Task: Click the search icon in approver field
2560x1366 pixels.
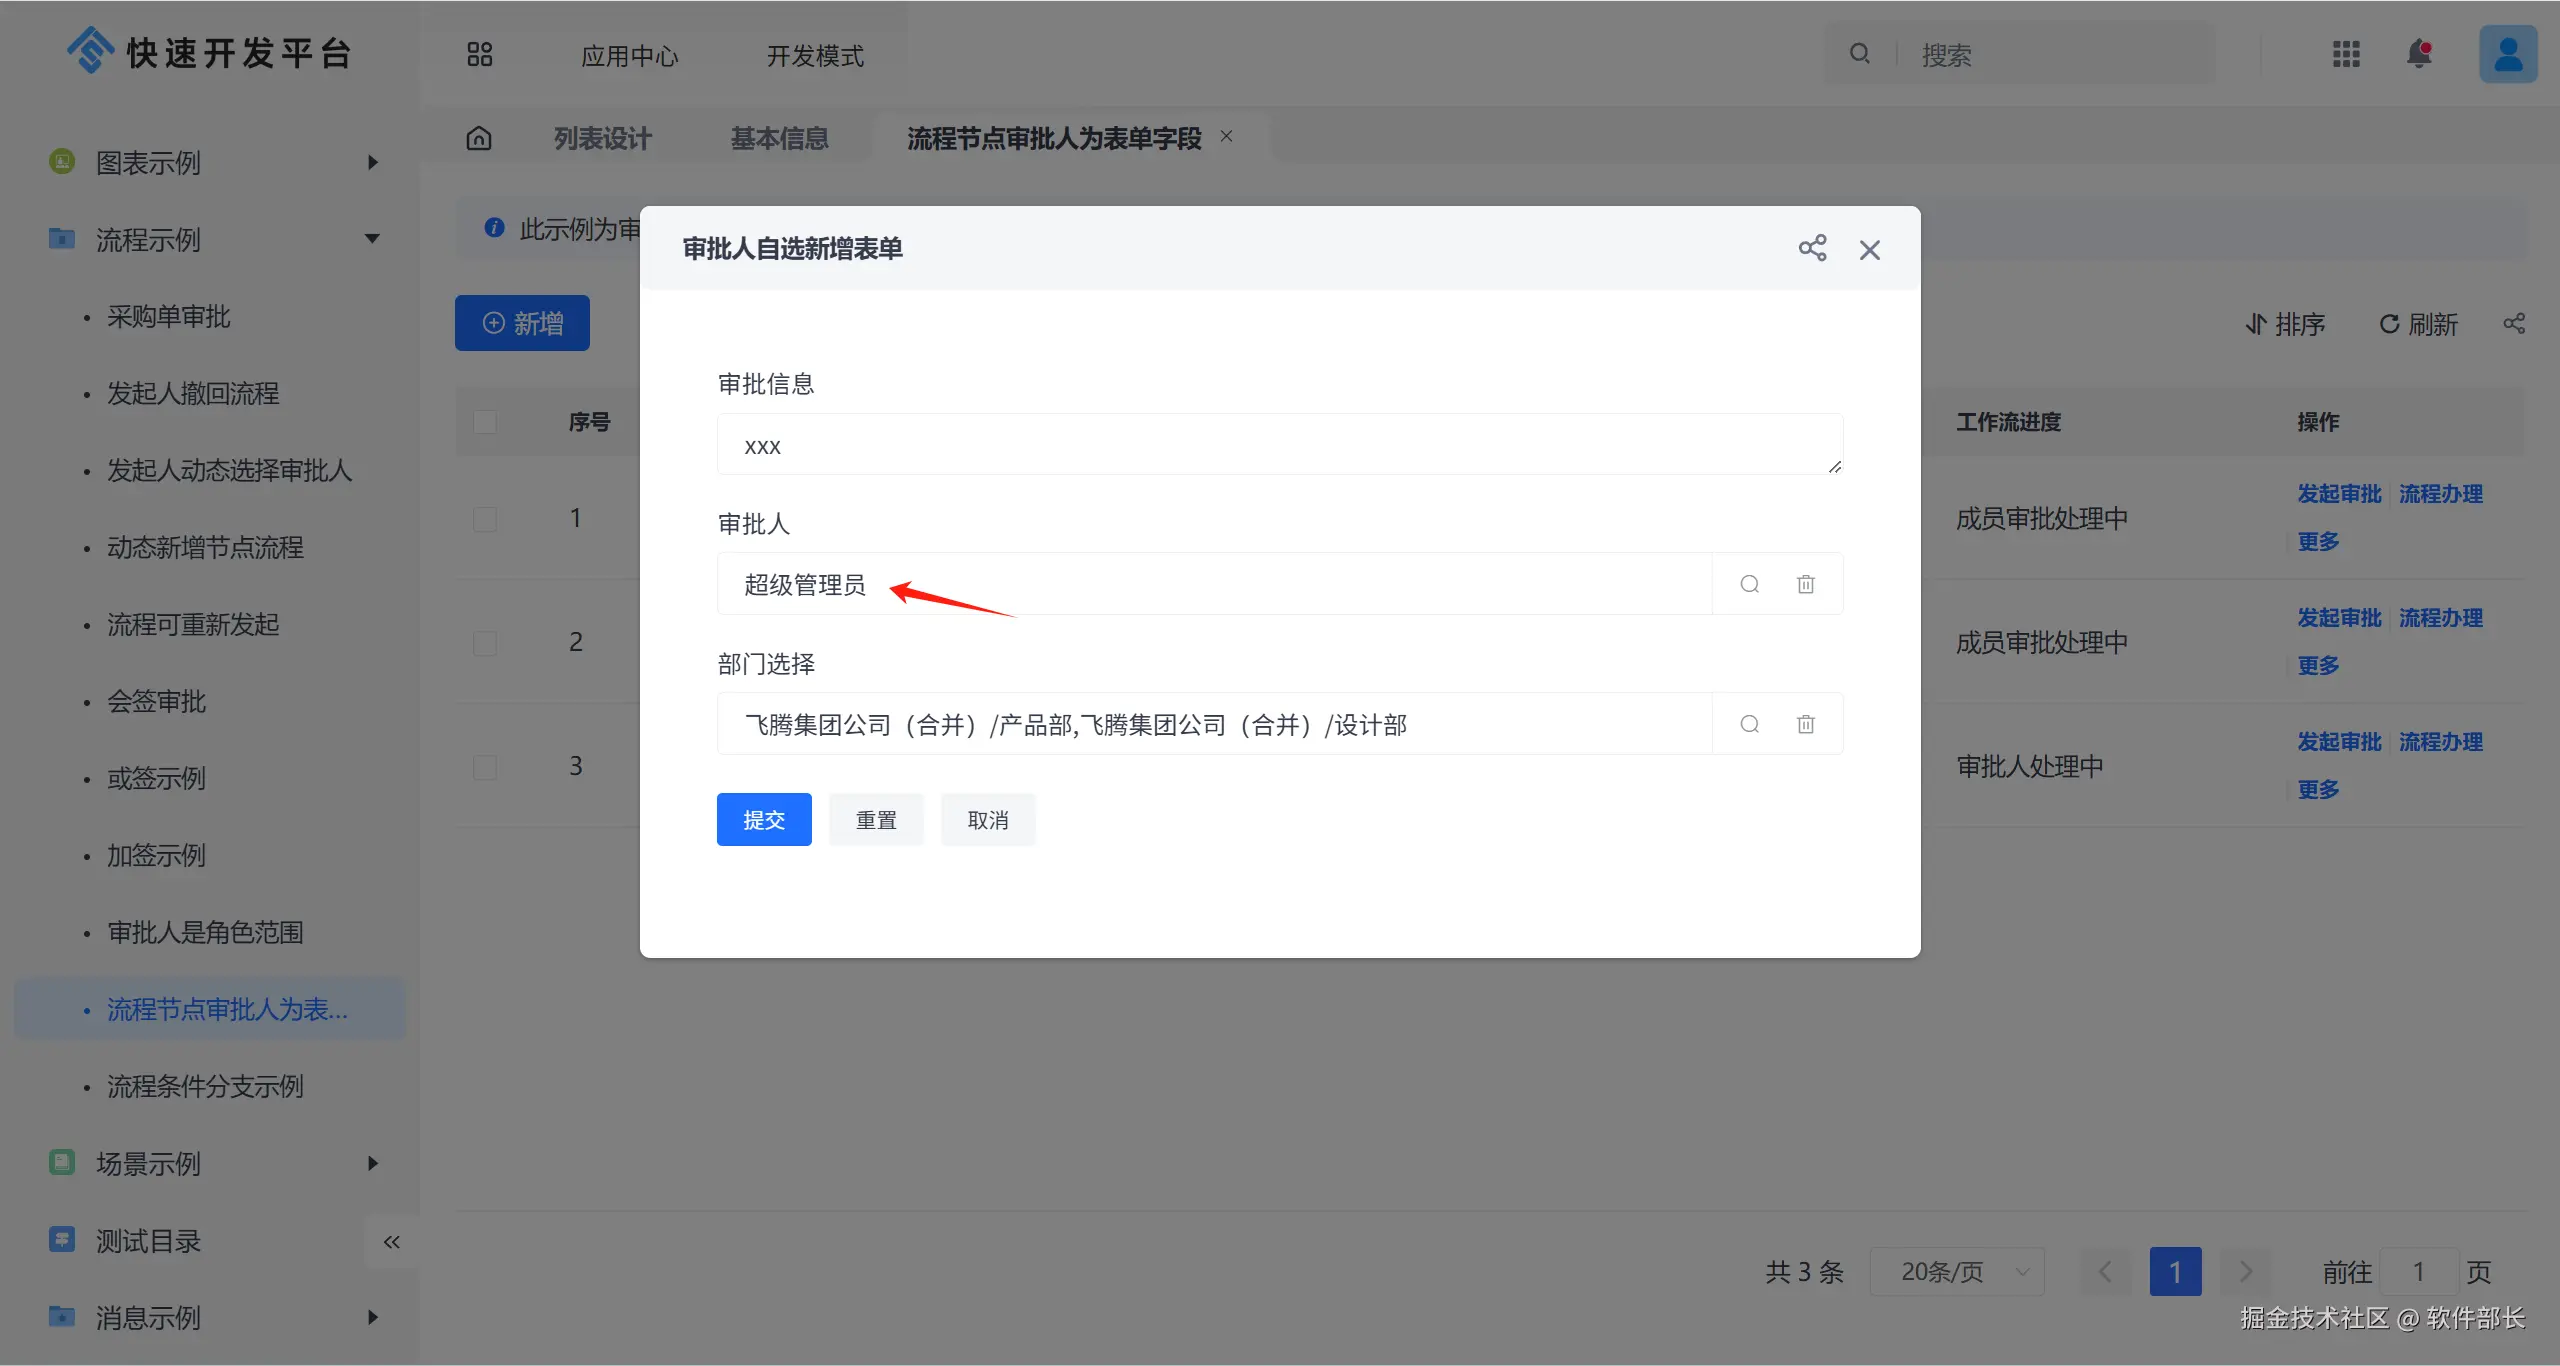Action: [x=1749, y=584]
